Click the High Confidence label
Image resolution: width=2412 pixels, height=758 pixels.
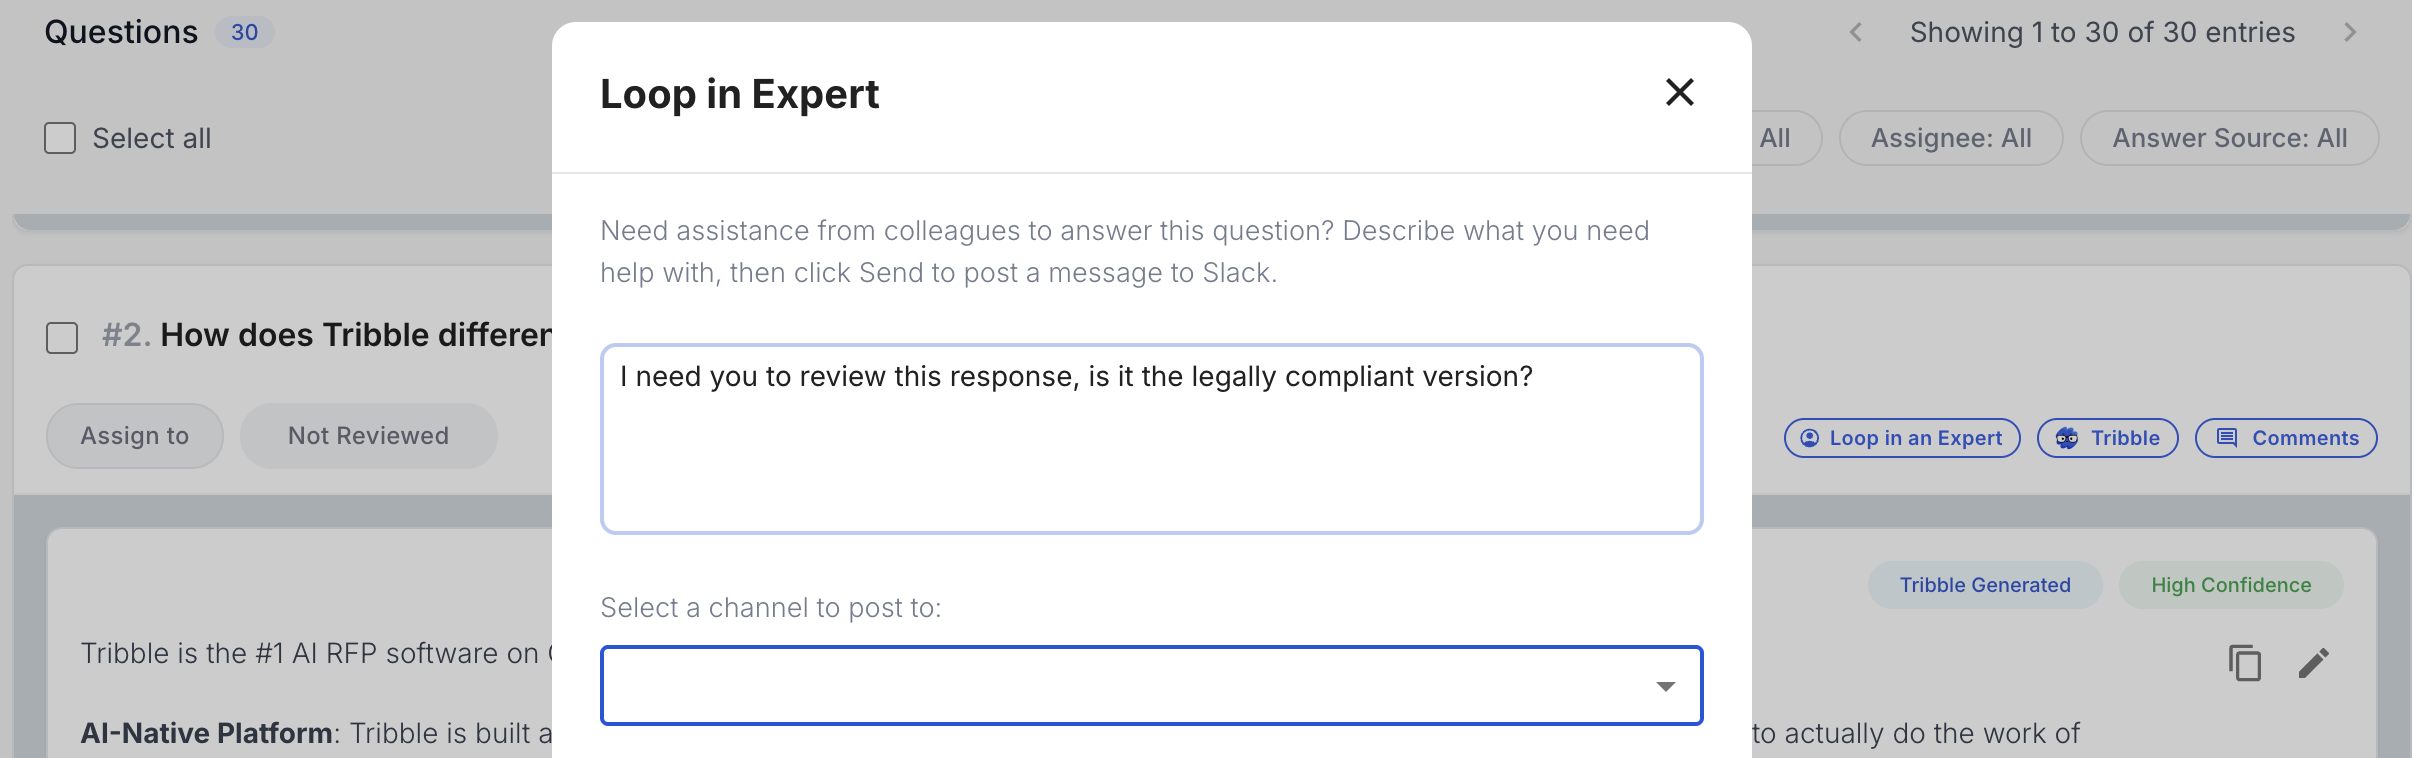coord(2230,585)
